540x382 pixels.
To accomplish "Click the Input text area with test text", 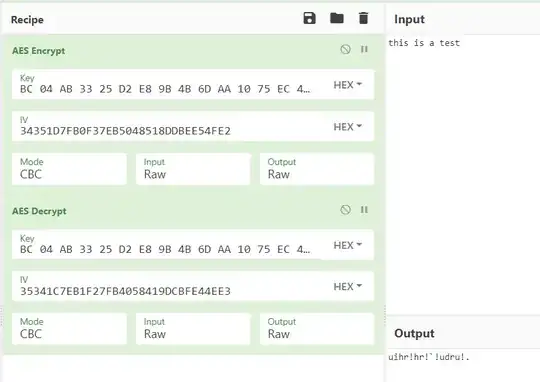I will (x=463, y=174).
